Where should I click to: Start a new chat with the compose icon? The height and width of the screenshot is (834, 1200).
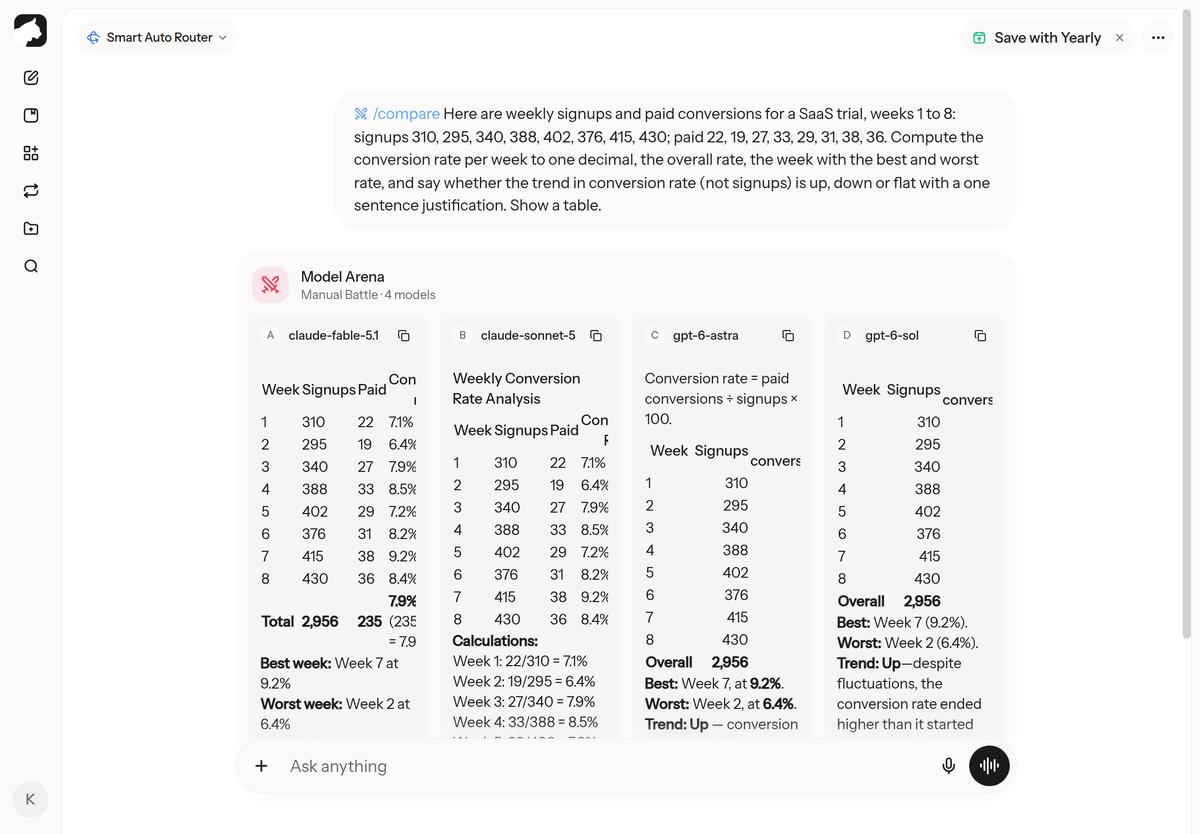(31, 78)
